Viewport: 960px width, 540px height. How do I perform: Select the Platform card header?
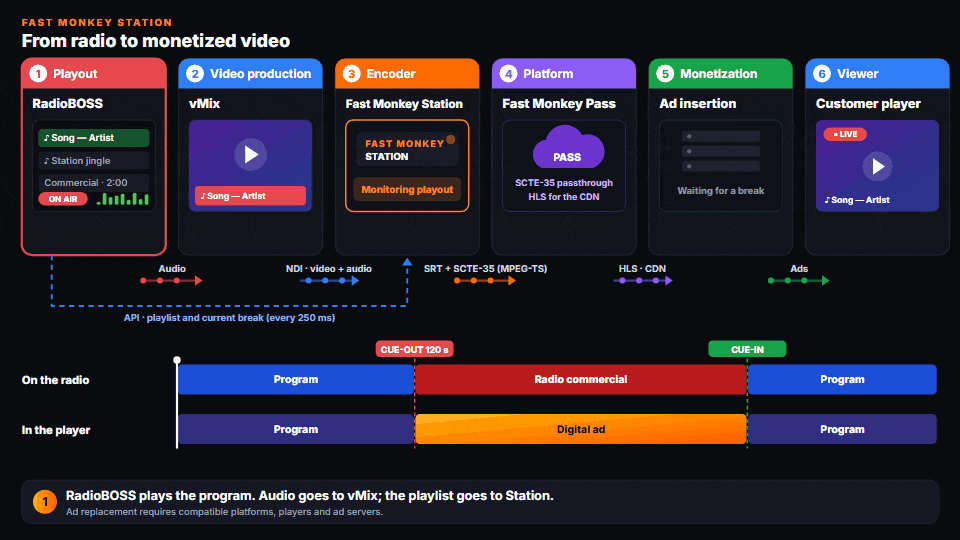click(x=564, y=73)
